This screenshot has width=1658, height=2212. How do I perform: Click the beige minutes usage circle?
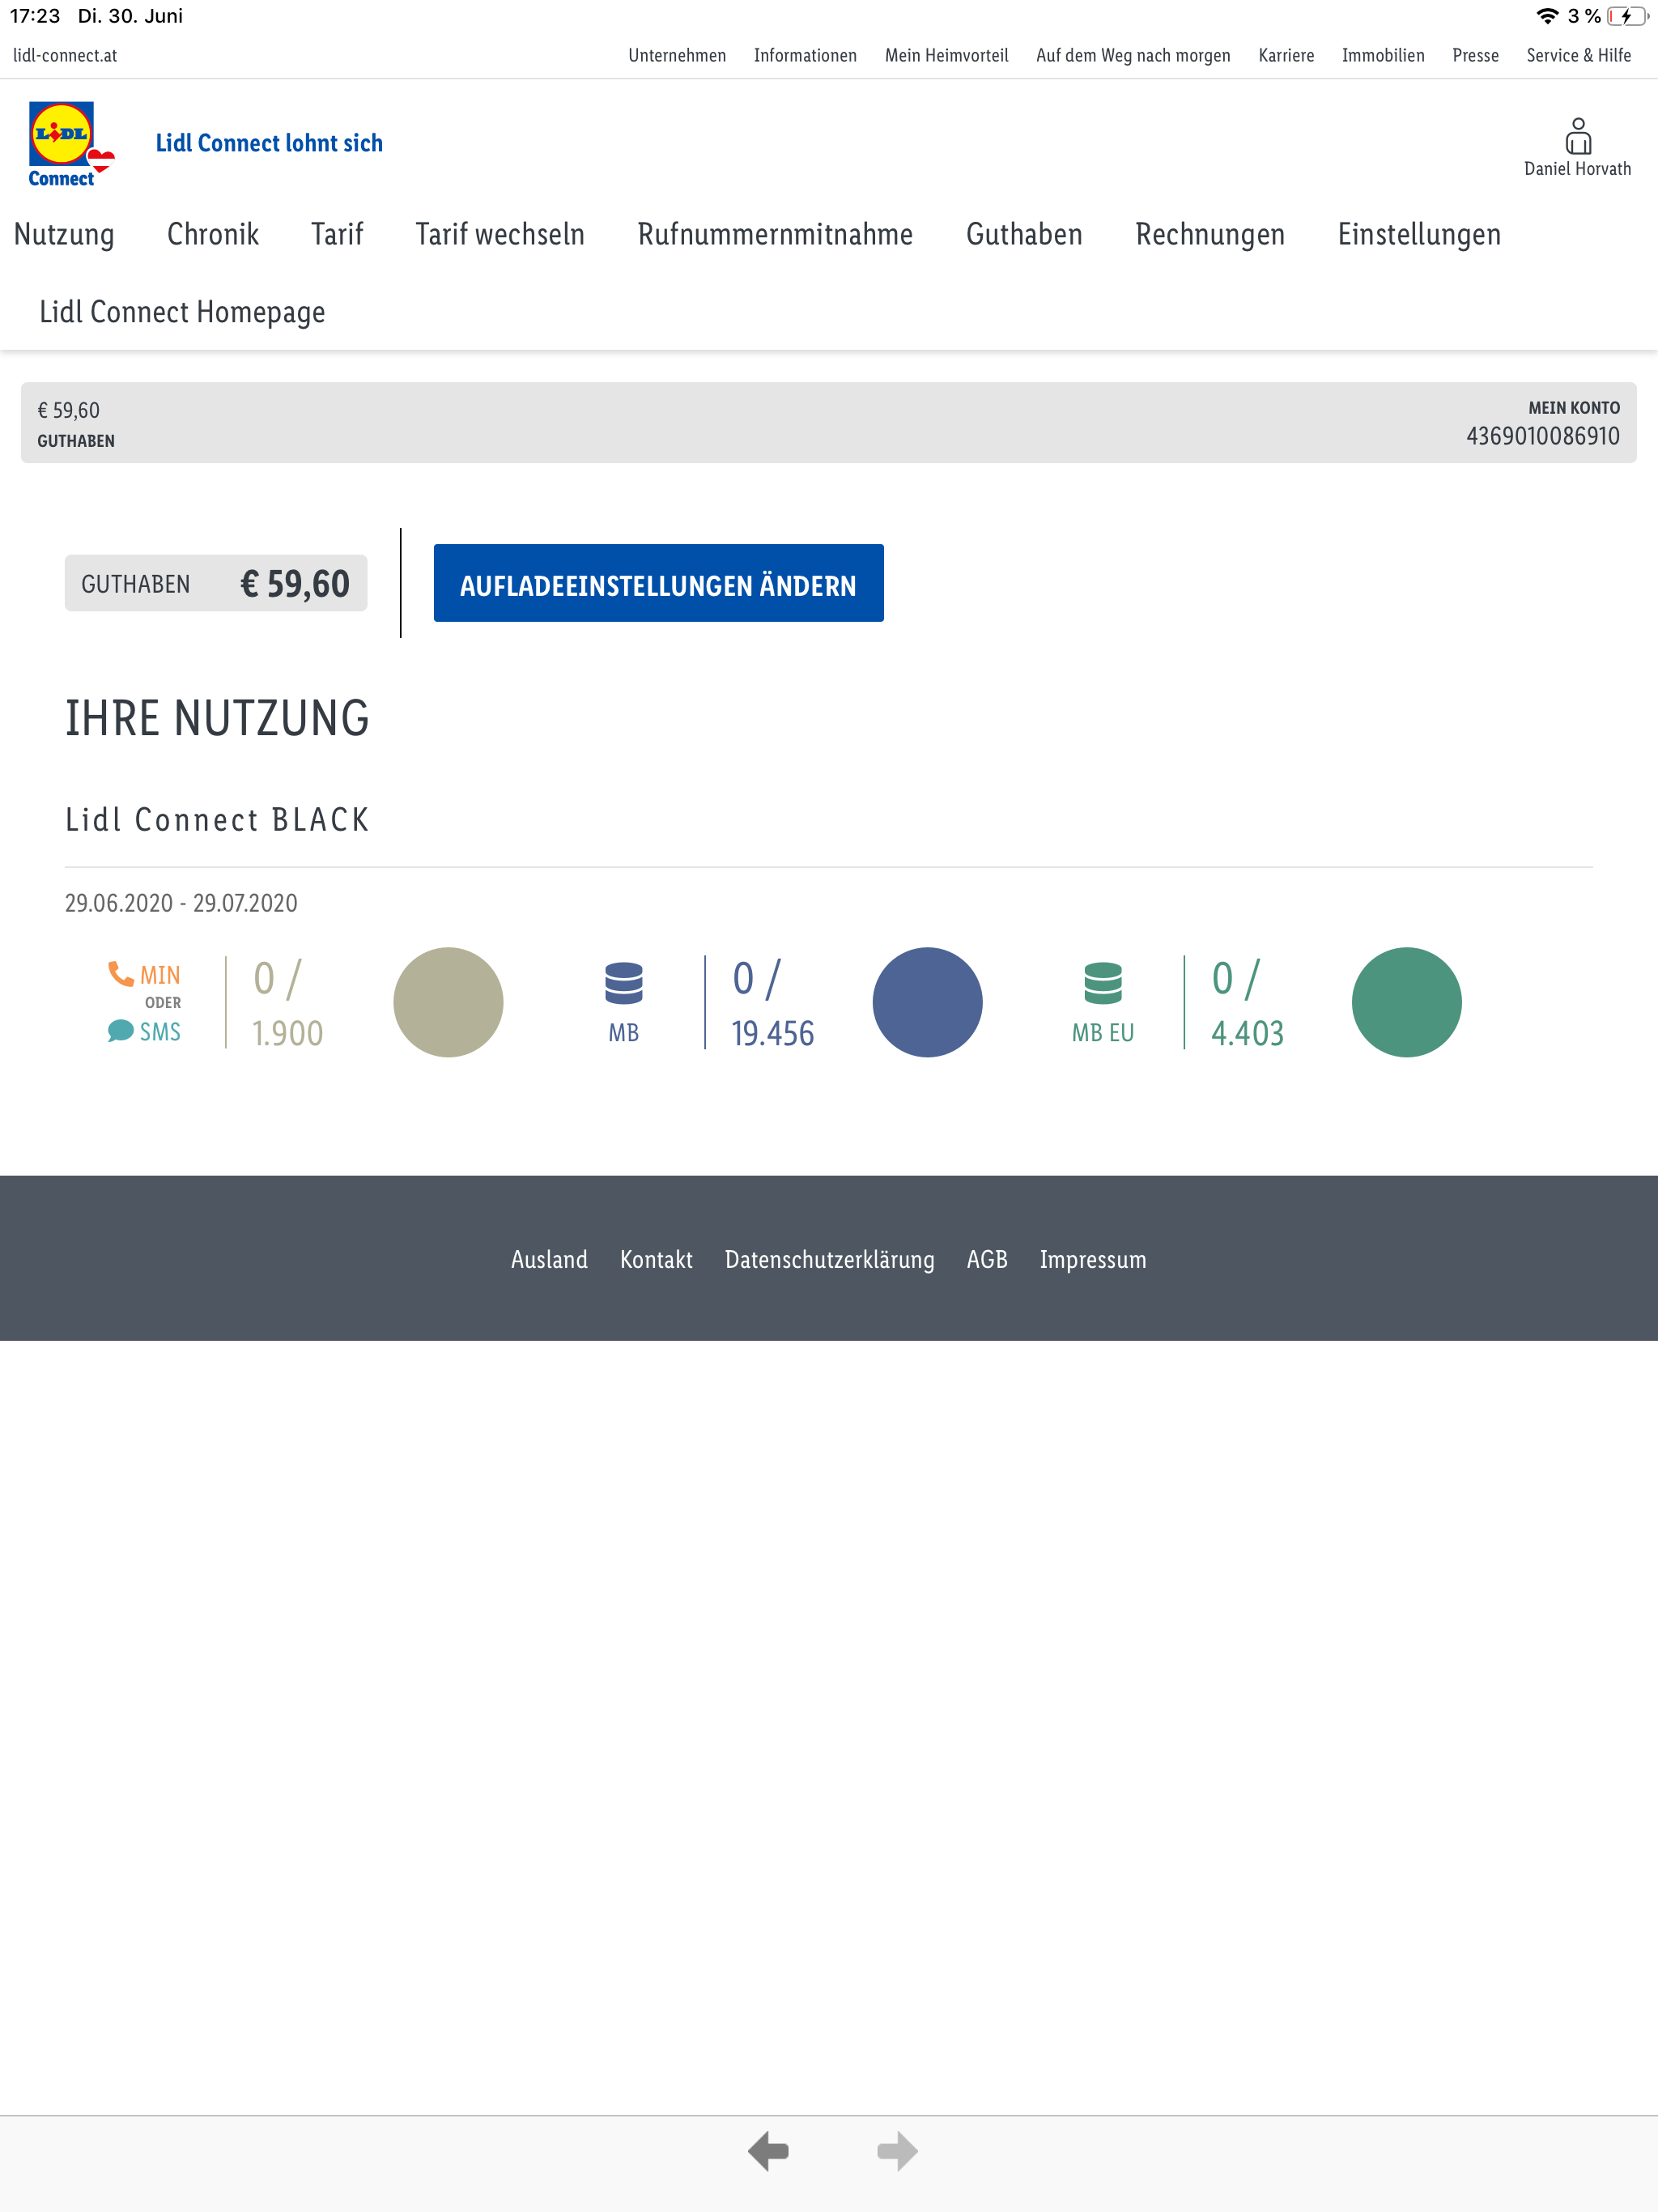(x=448, y=1002)
